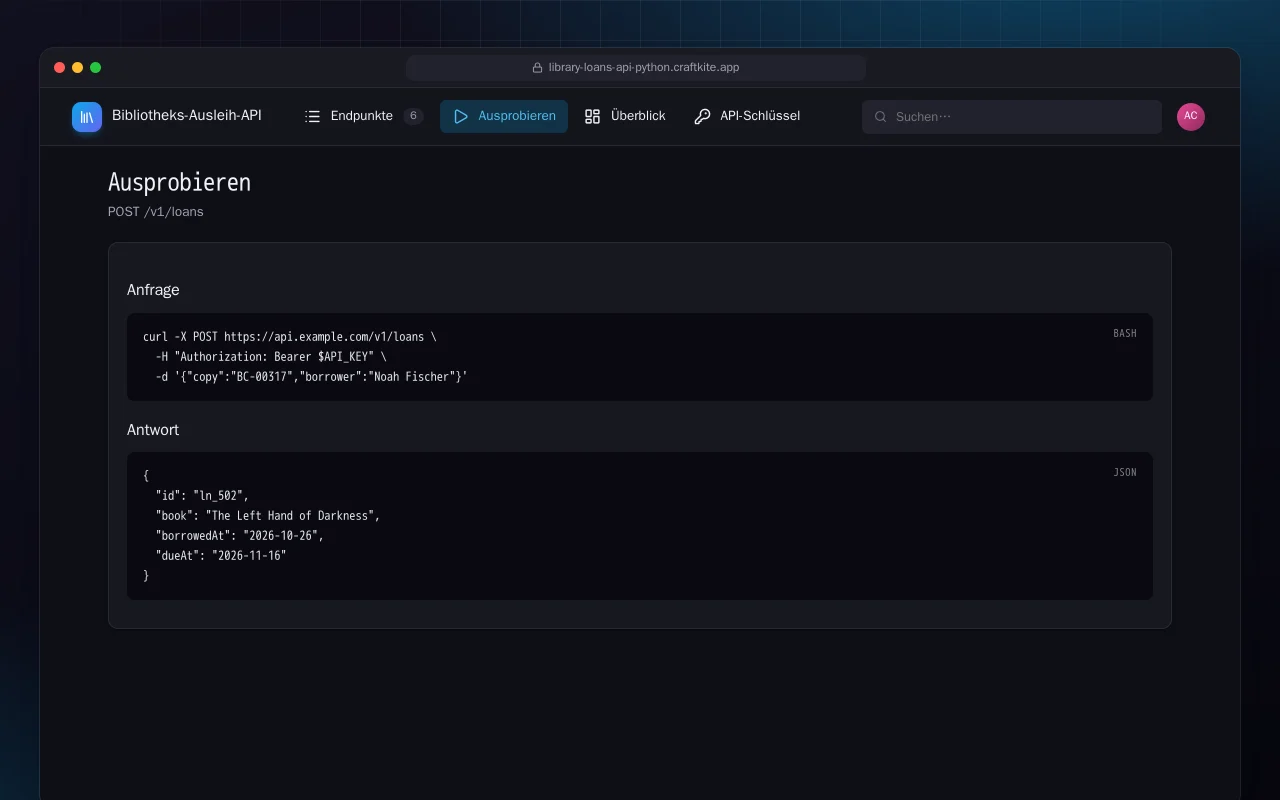This screenshot has height=800, width=1280.
Task: Click the Bibliotheks-Ausleih-API title
Action: 187,116
